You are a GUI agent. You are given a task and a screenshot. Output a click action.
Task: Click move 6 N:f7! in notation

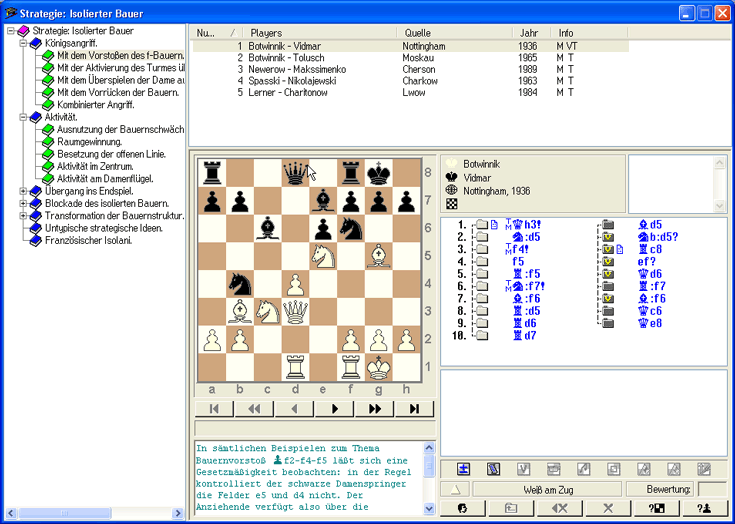[x=529, y=286]
